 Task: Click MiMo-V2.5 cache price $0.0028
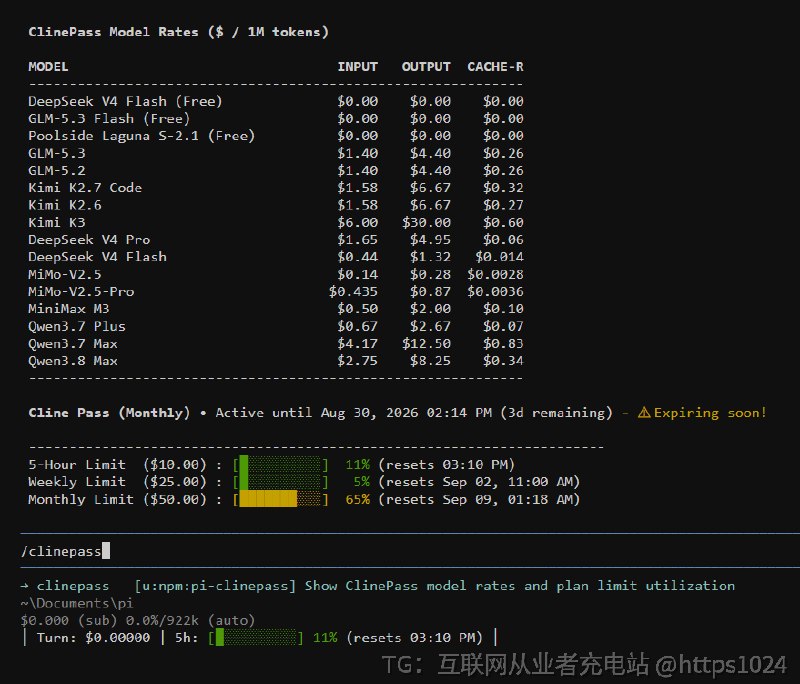pos(495,274)
